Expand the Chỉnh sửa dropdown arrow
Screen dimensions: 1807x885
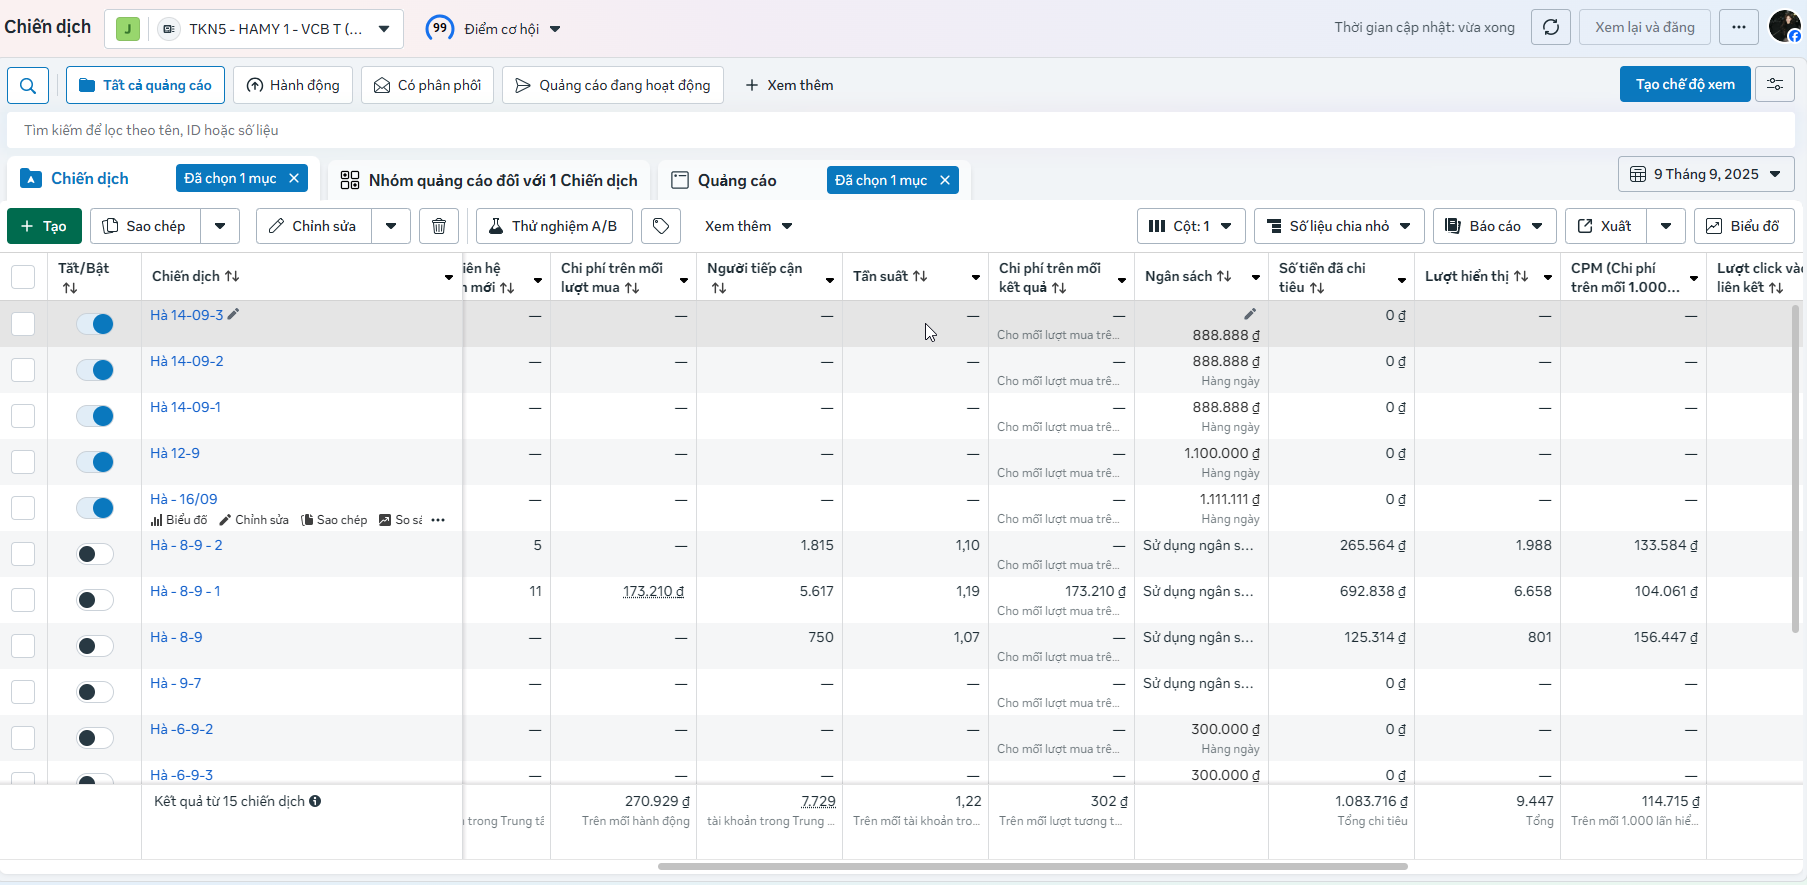(x=391, y=226)
